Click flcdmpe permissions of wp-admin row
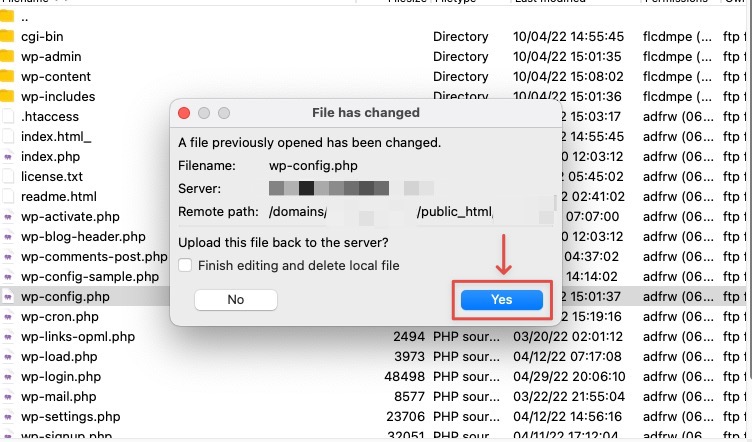752x442 pixels. click(x=677, y=57)
